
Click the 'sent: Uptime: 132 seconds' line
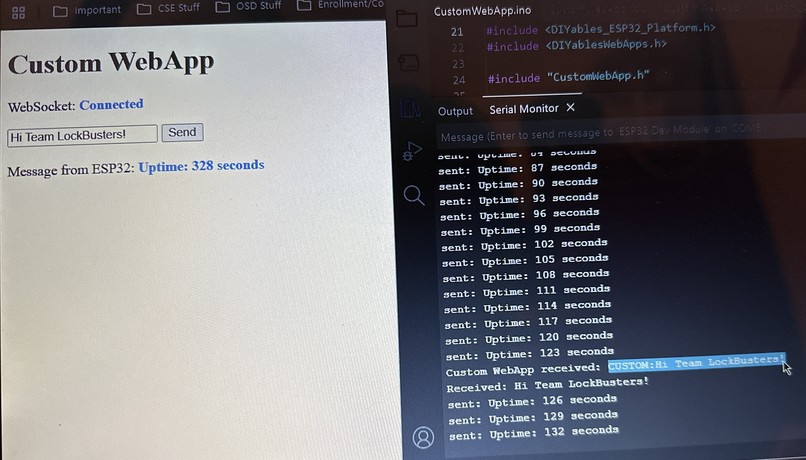(x=534, y=433)
